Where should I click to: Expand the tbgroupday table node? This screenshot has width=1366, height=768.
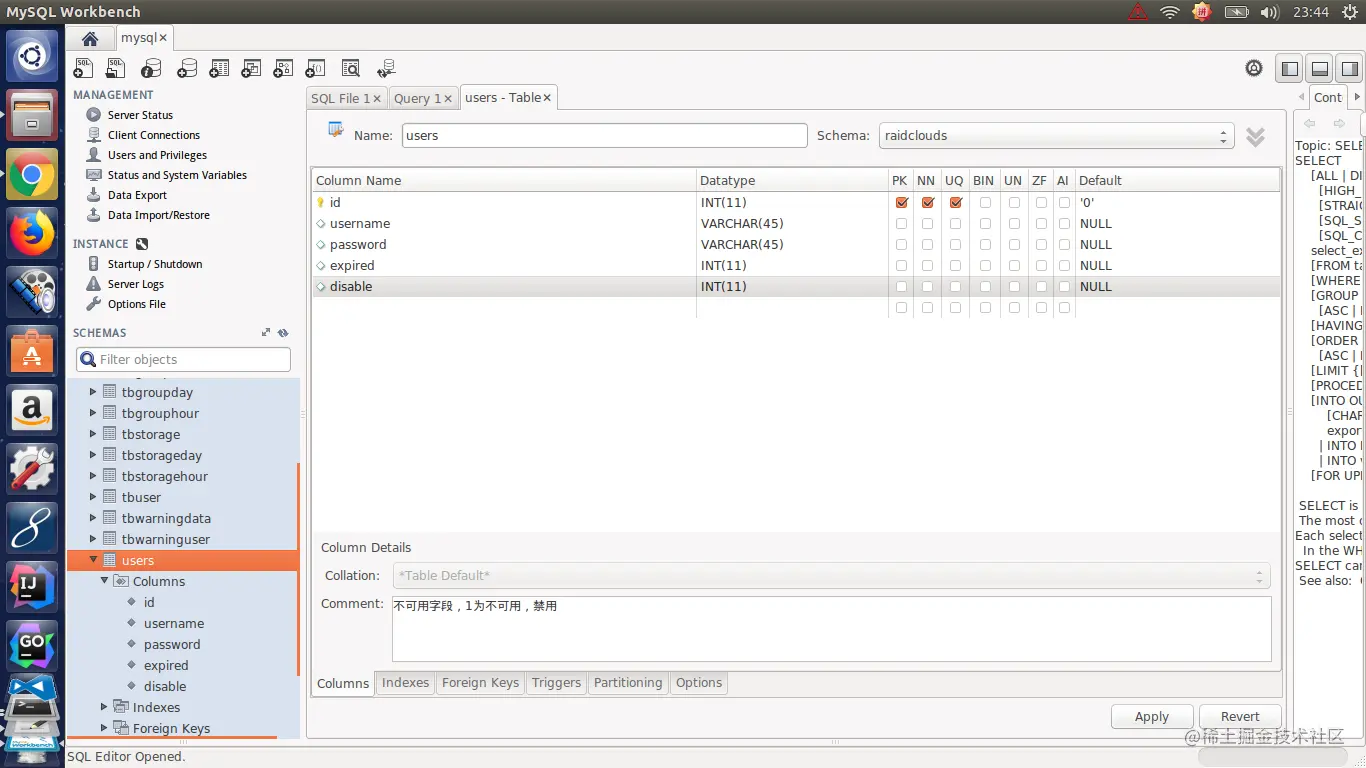click(94, 392)
